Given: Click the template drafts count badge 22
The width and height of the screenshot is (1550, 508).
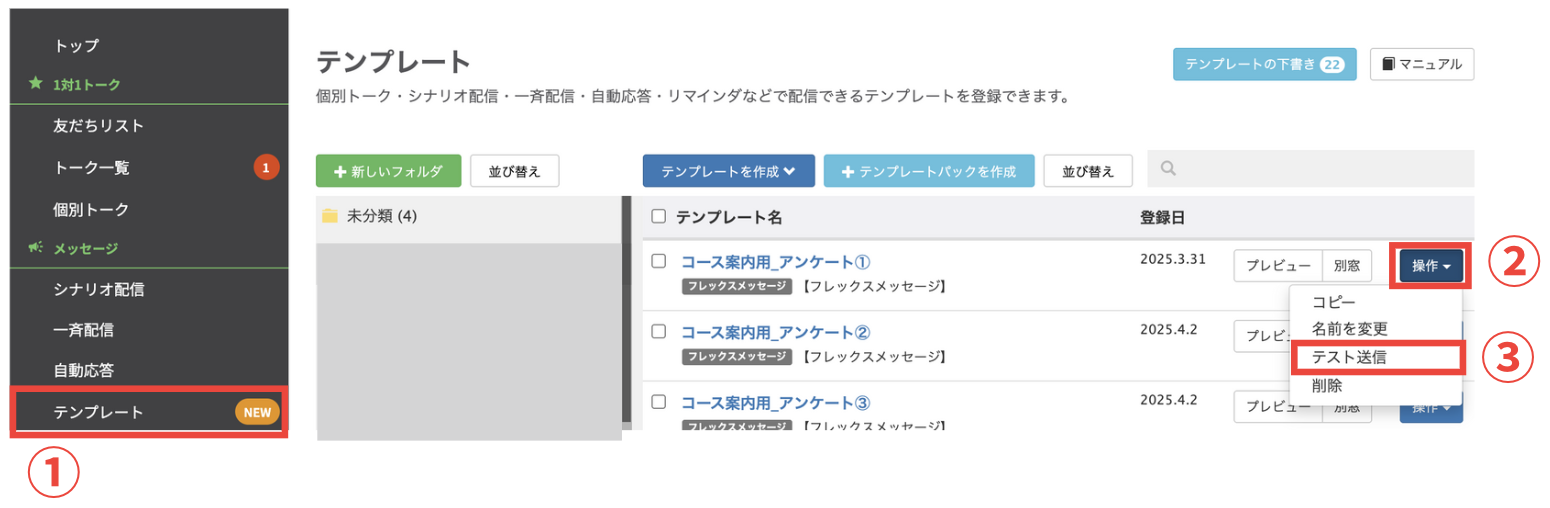Looking at the screenshot, I should point(1331,64).
